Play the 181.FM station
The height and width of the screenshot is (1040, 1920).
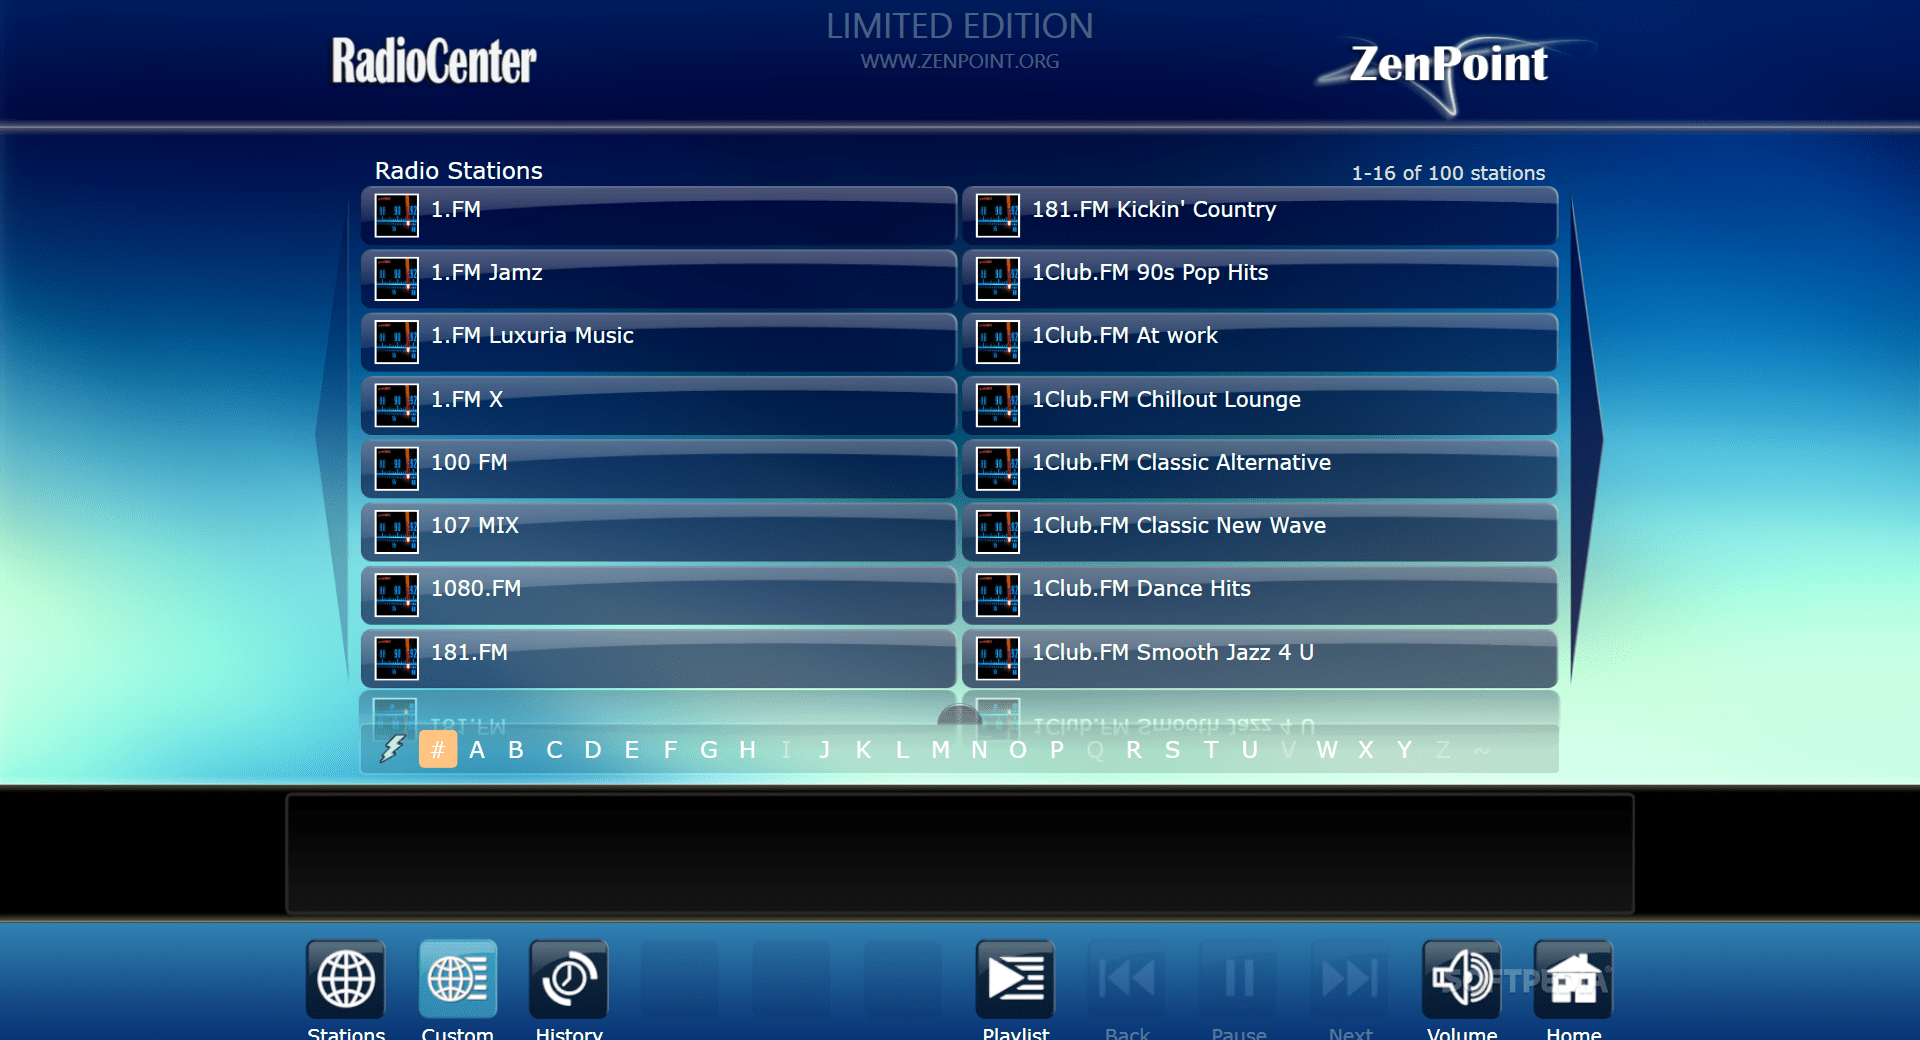tap(659, 658)
